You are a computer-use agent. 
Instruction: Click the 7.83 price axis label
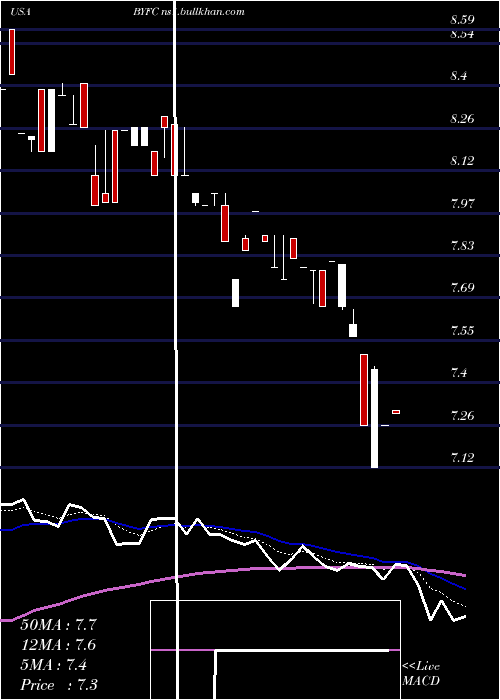[462, 246]
